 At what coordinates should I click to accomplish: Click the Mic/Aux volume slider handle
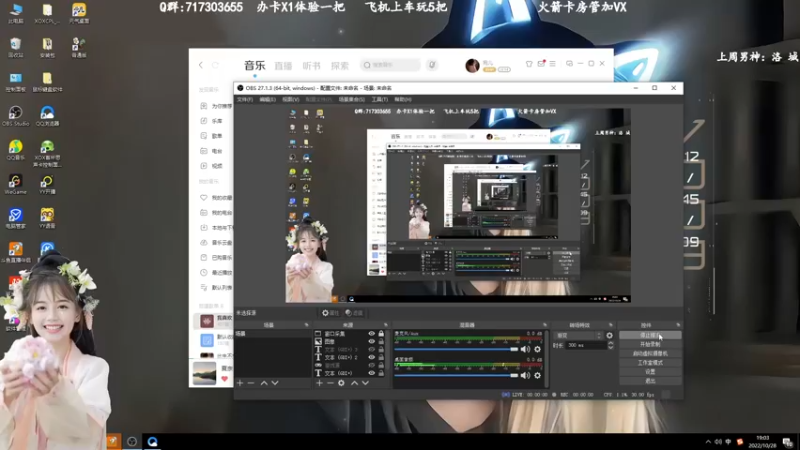(514, 349)
